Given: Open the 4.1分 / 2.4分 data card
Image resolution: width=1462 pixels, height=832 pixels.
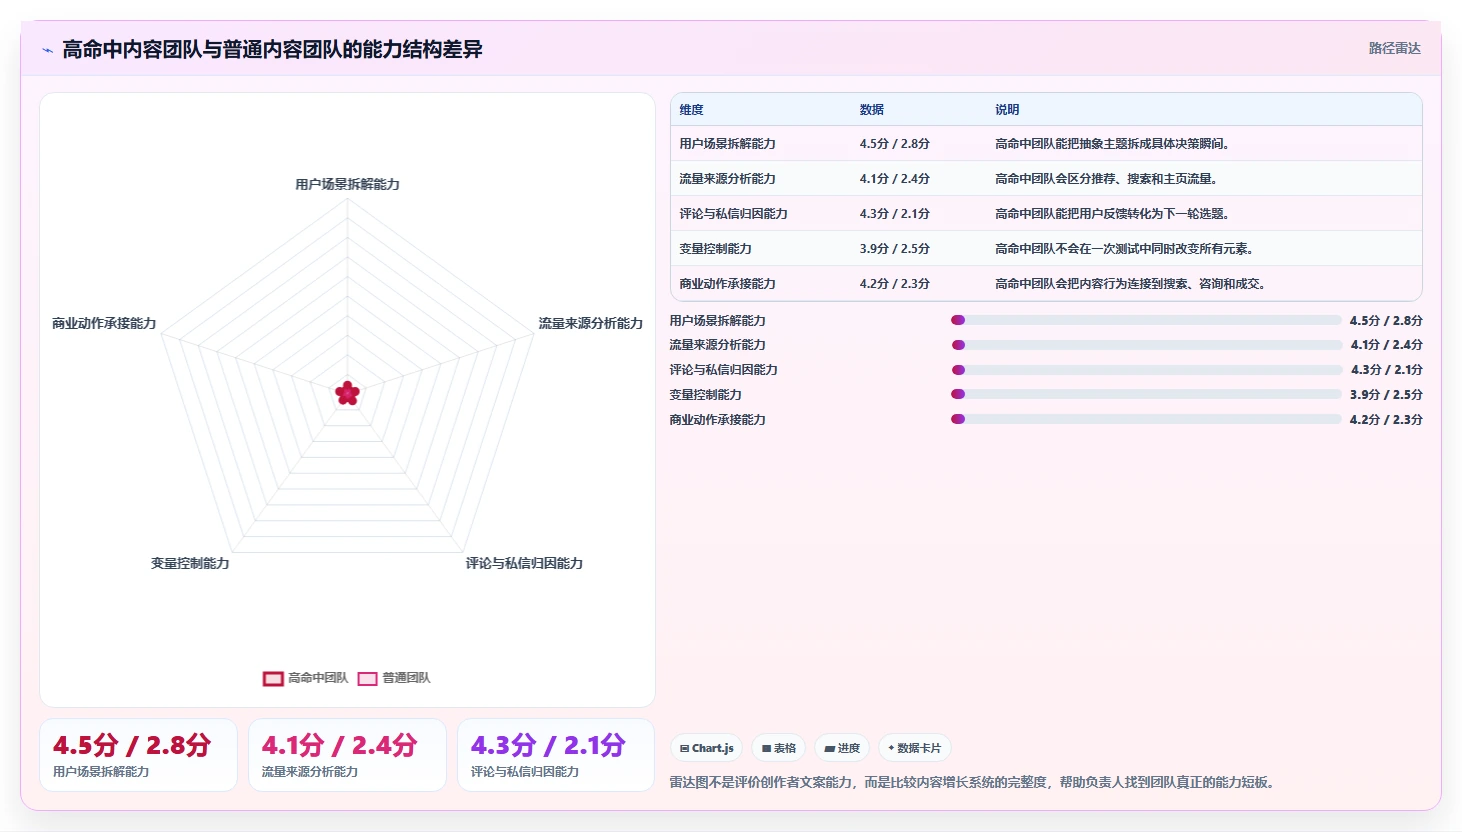Looking at the screenshot, I should 347,755.
